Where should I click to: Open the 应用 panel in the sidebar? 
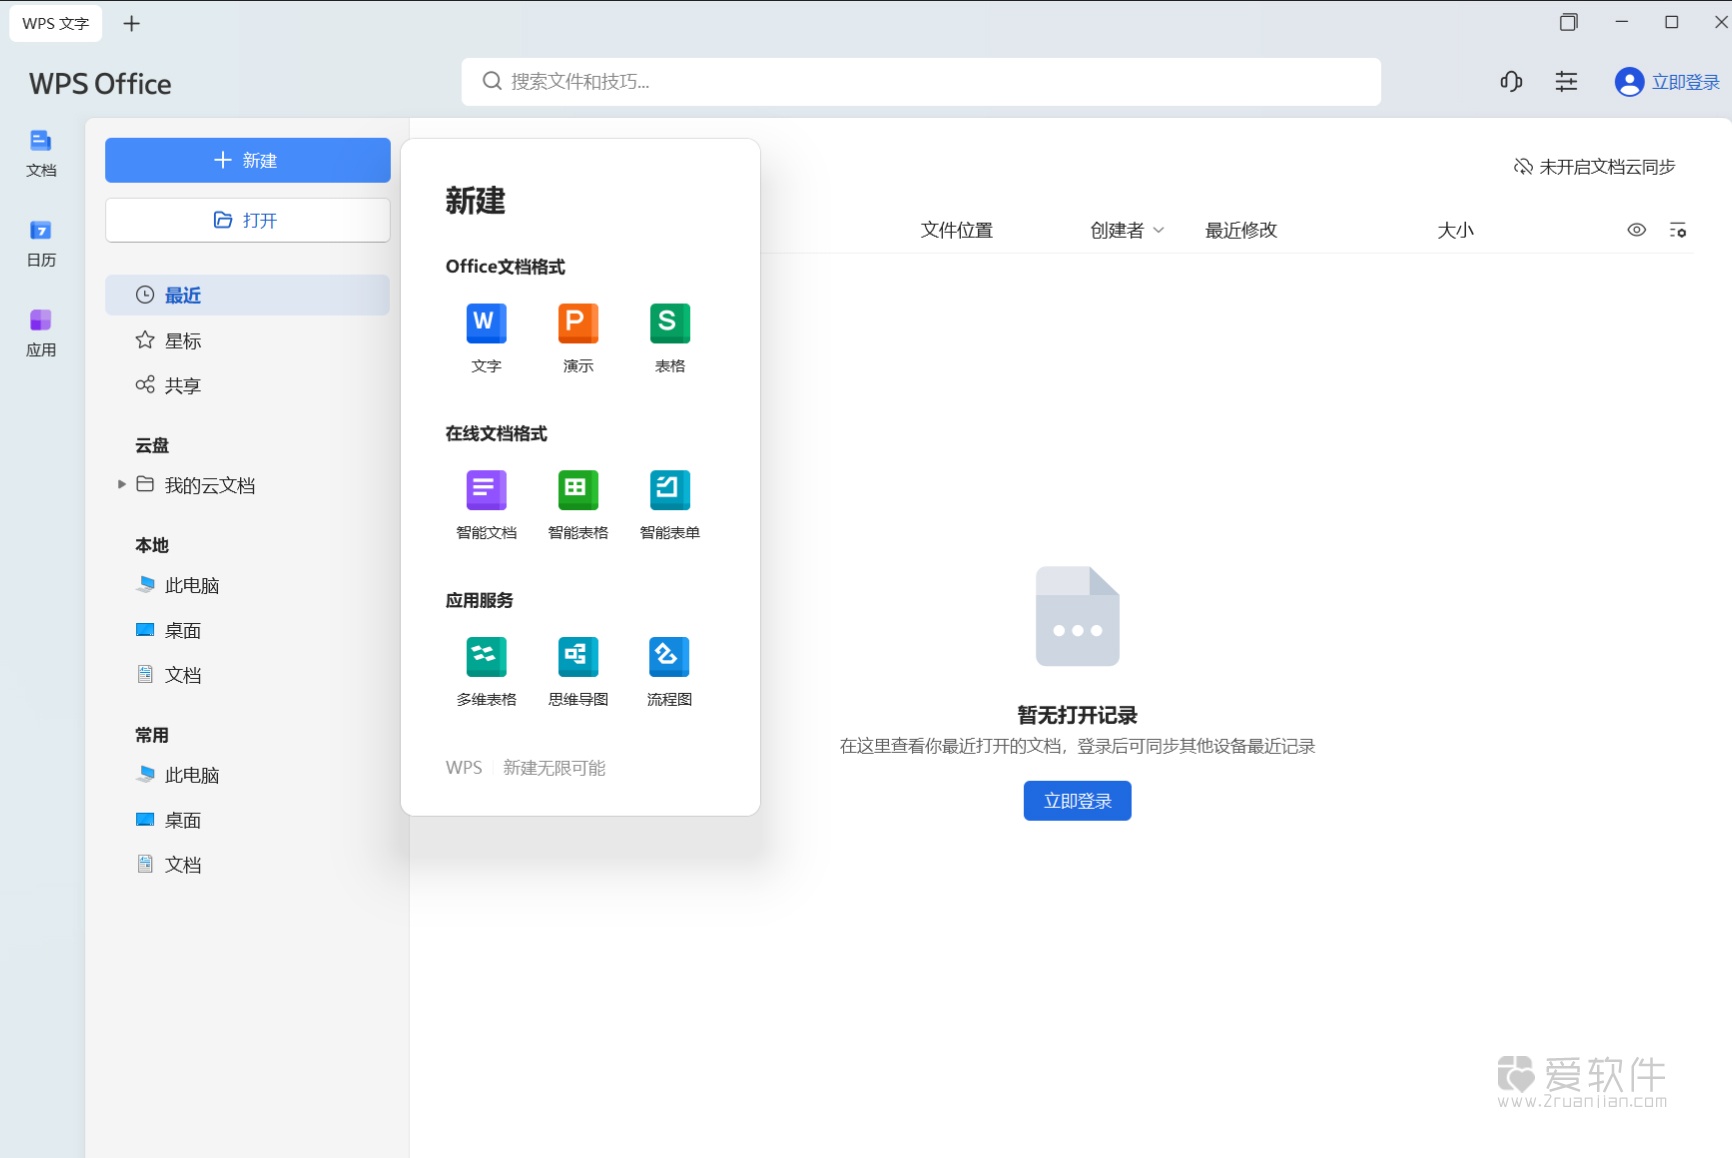click(x=40, y=331)
